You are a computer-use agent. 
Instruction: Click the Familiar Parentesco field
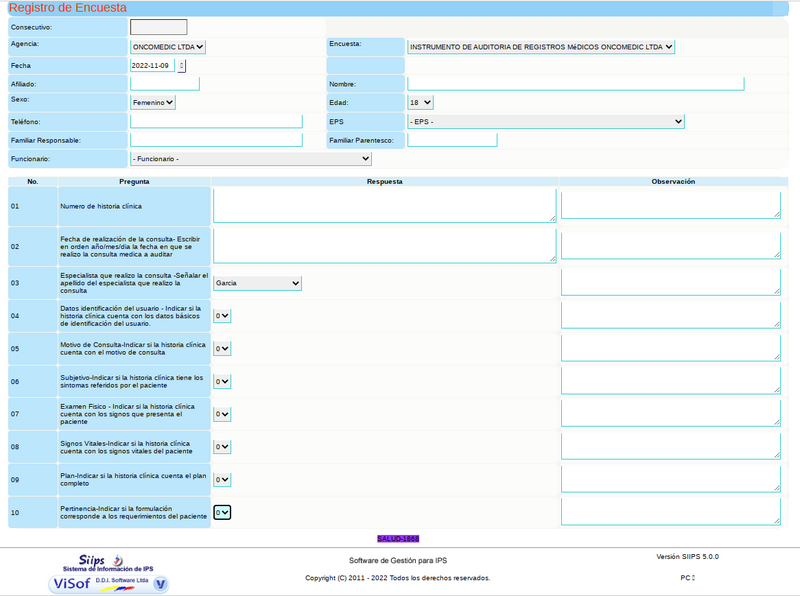452,140
